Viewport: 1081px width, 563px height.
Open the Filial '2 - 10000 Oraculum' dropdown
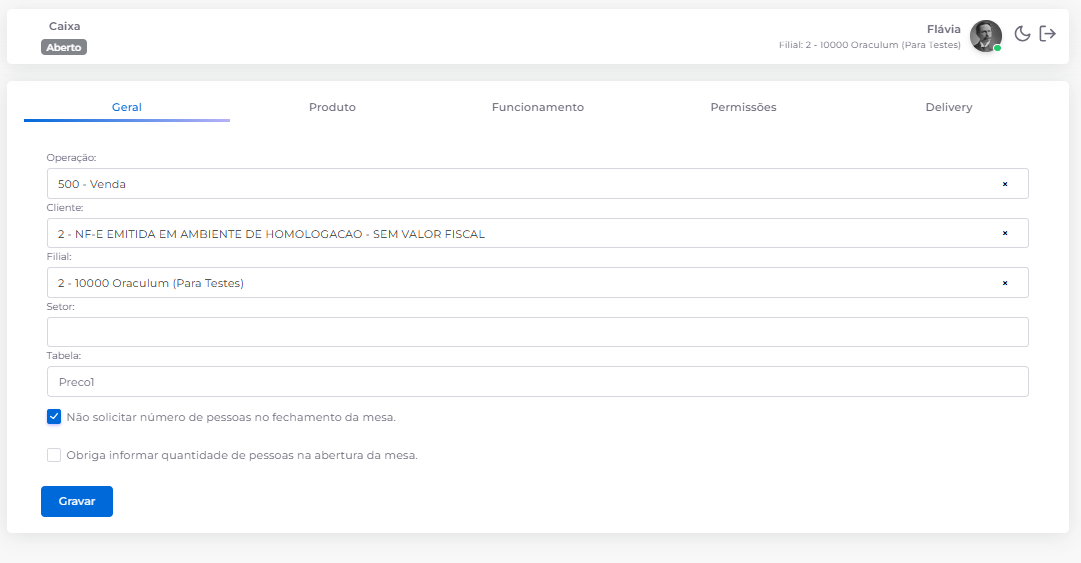tap(538, 283)
